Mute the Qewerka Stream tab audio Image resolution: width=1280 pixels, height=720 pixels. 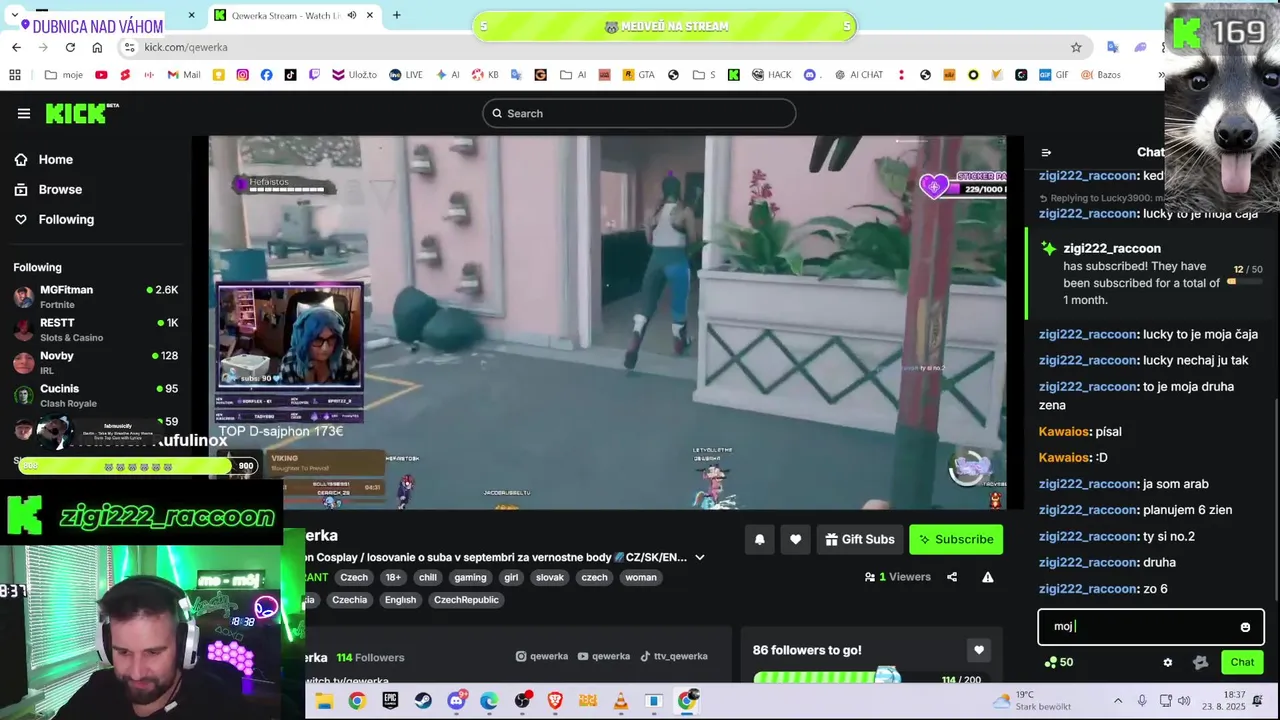[352, 15]
